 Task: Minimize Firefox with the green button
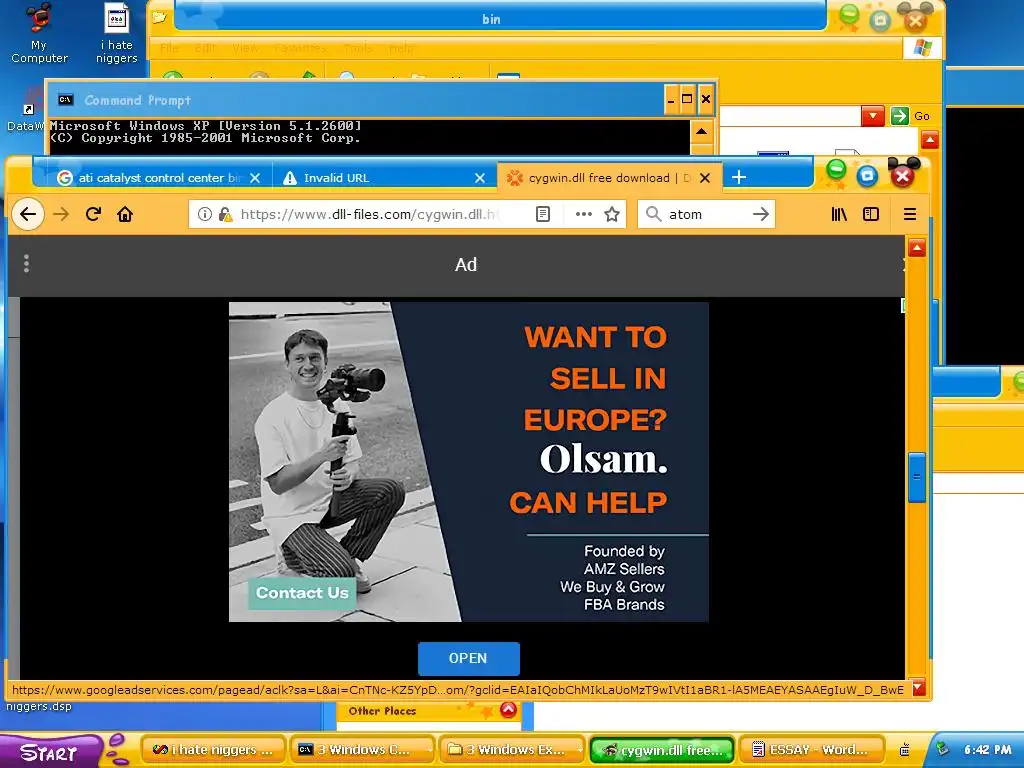coord(835,171)
